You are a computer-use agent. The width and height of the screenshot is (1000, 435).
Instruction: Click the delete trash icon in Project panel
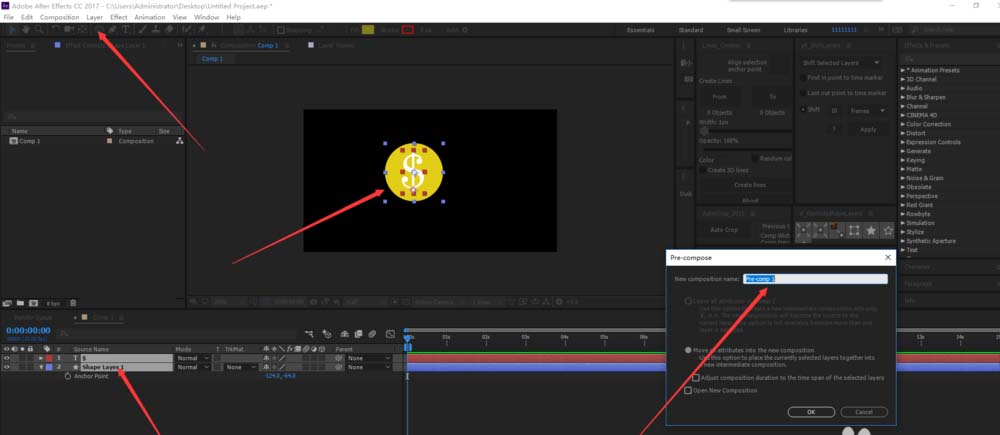[x=73, y=303]
